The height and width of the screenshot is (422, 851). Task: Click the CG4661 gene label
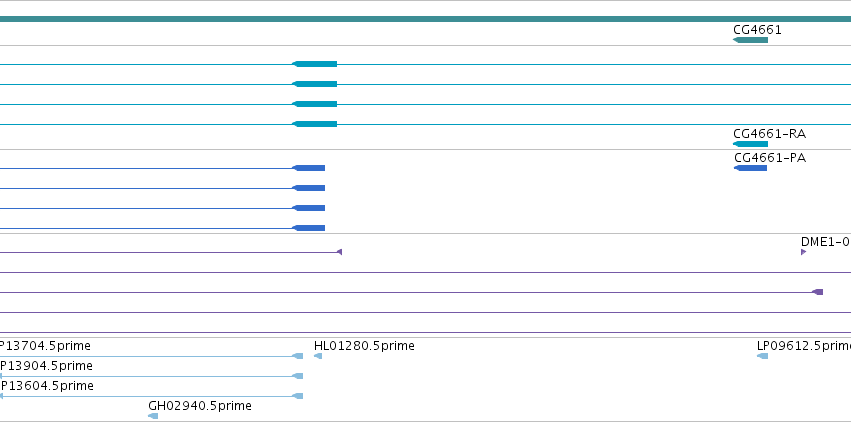tap(757, 30)
